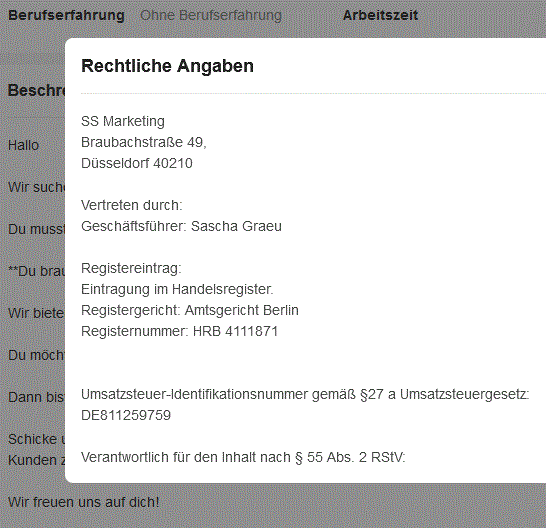546x528 pixels.
Task: Click the dimmed 'Schicke' text at bottom left
Action: (x=32, y=439)
